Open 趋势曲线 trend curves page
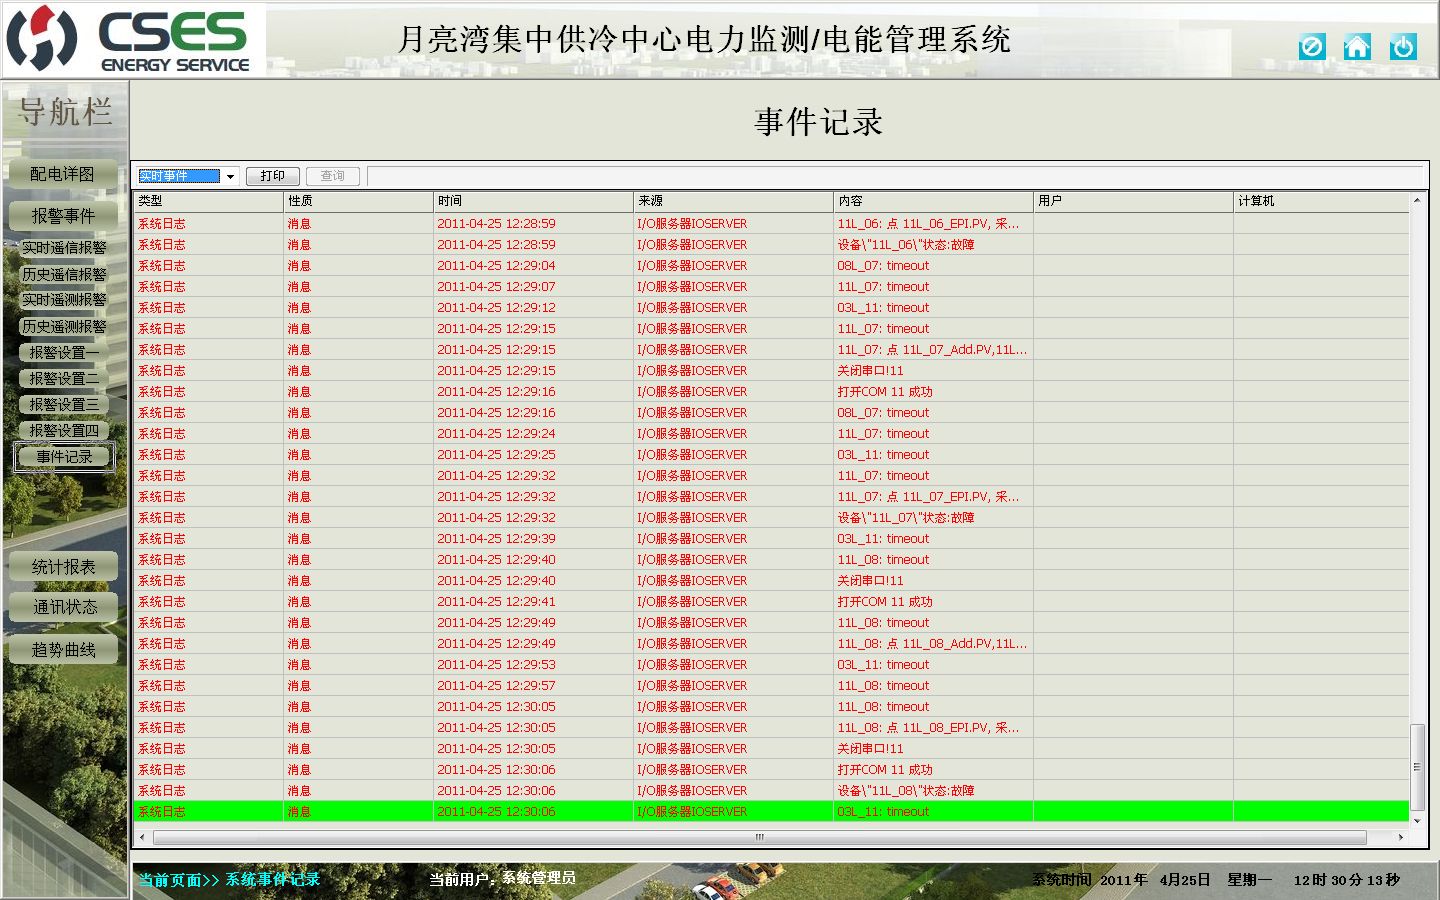 [x=64, y=650]
